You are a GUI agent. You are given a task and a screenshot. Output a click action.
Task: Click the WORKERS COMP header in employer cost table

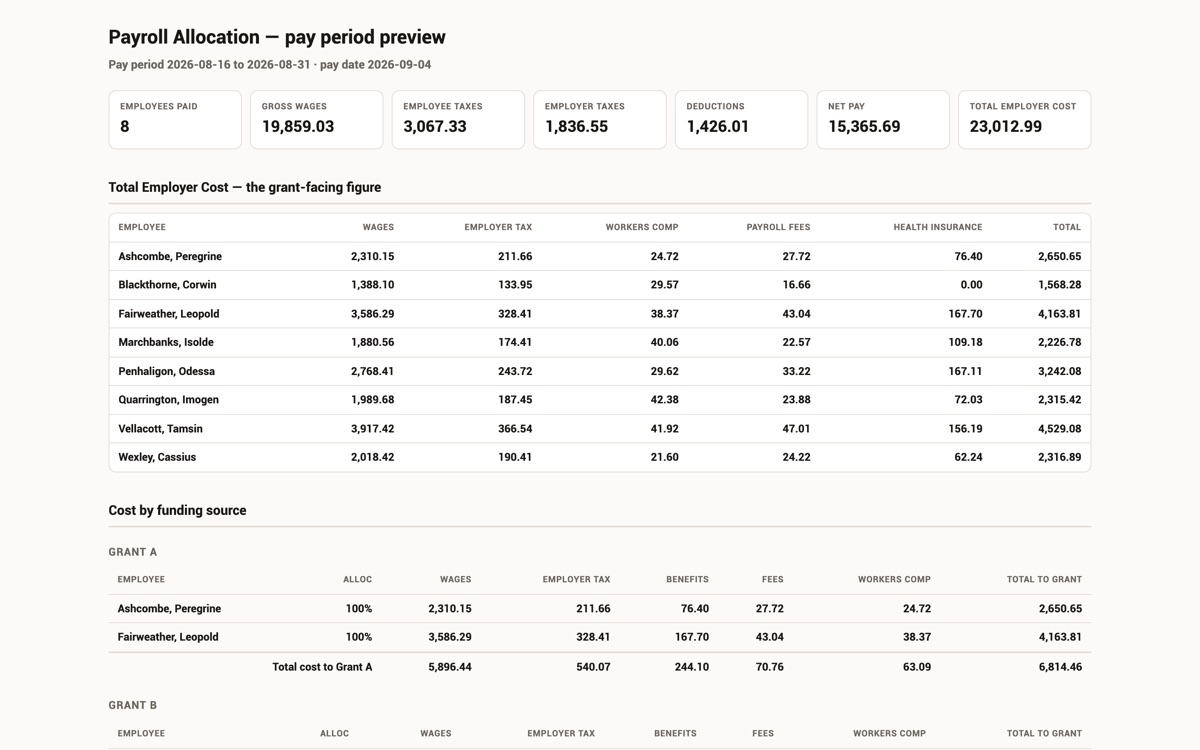[642, 227]
